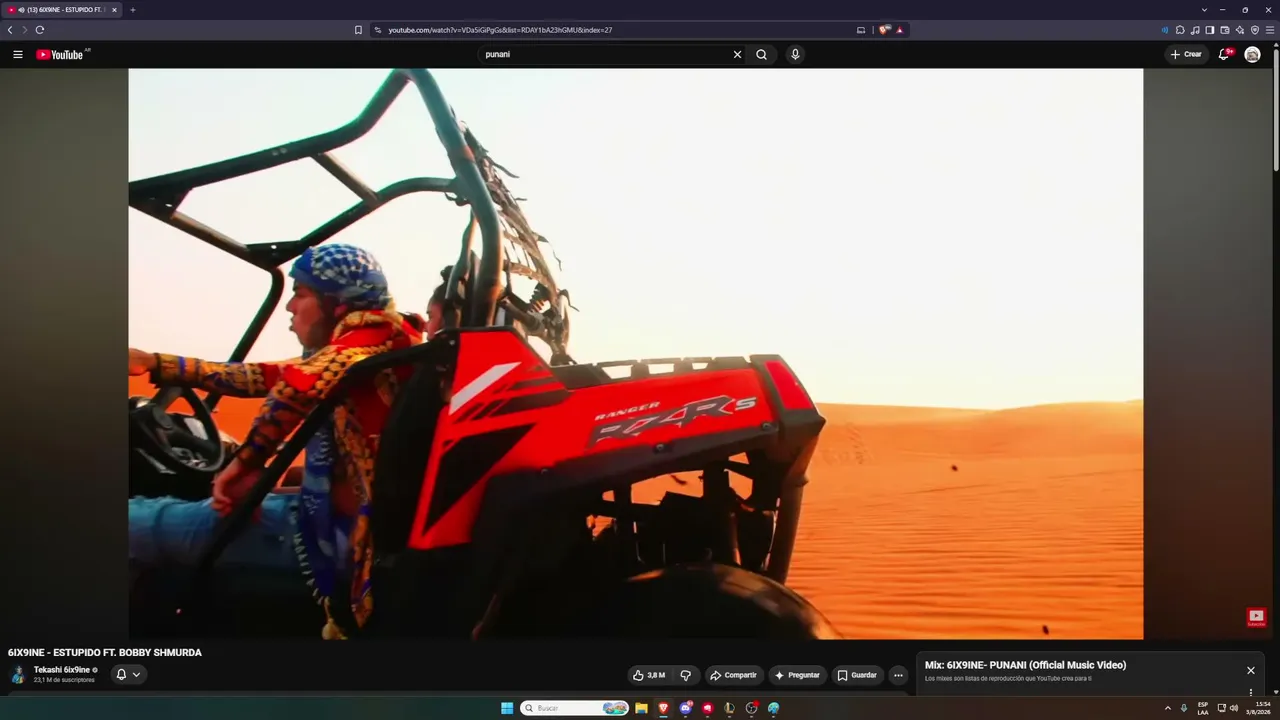Select the 6IX9INE - ESTUPIDO browser tab
Image resolution: width=1280 pixels, height=720 pixels.
pyautogui.click(x=62, y=10)
